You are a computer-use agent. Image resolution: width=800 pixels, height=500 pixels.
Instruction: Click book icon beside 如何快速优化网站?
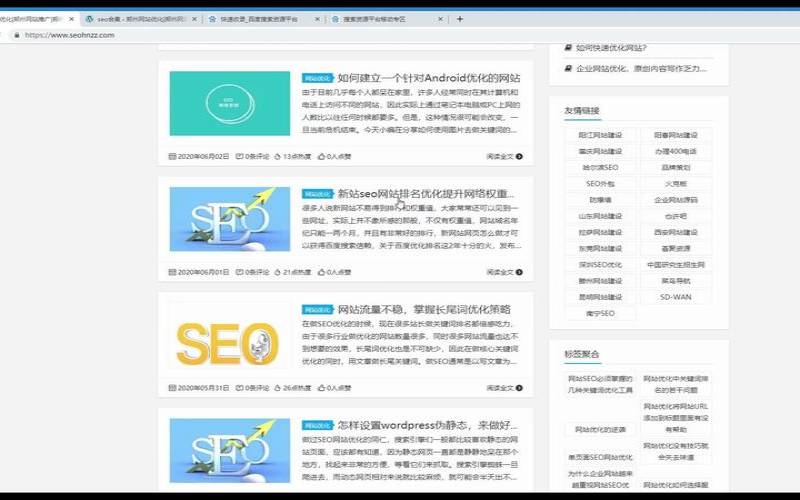pos(568,47)
